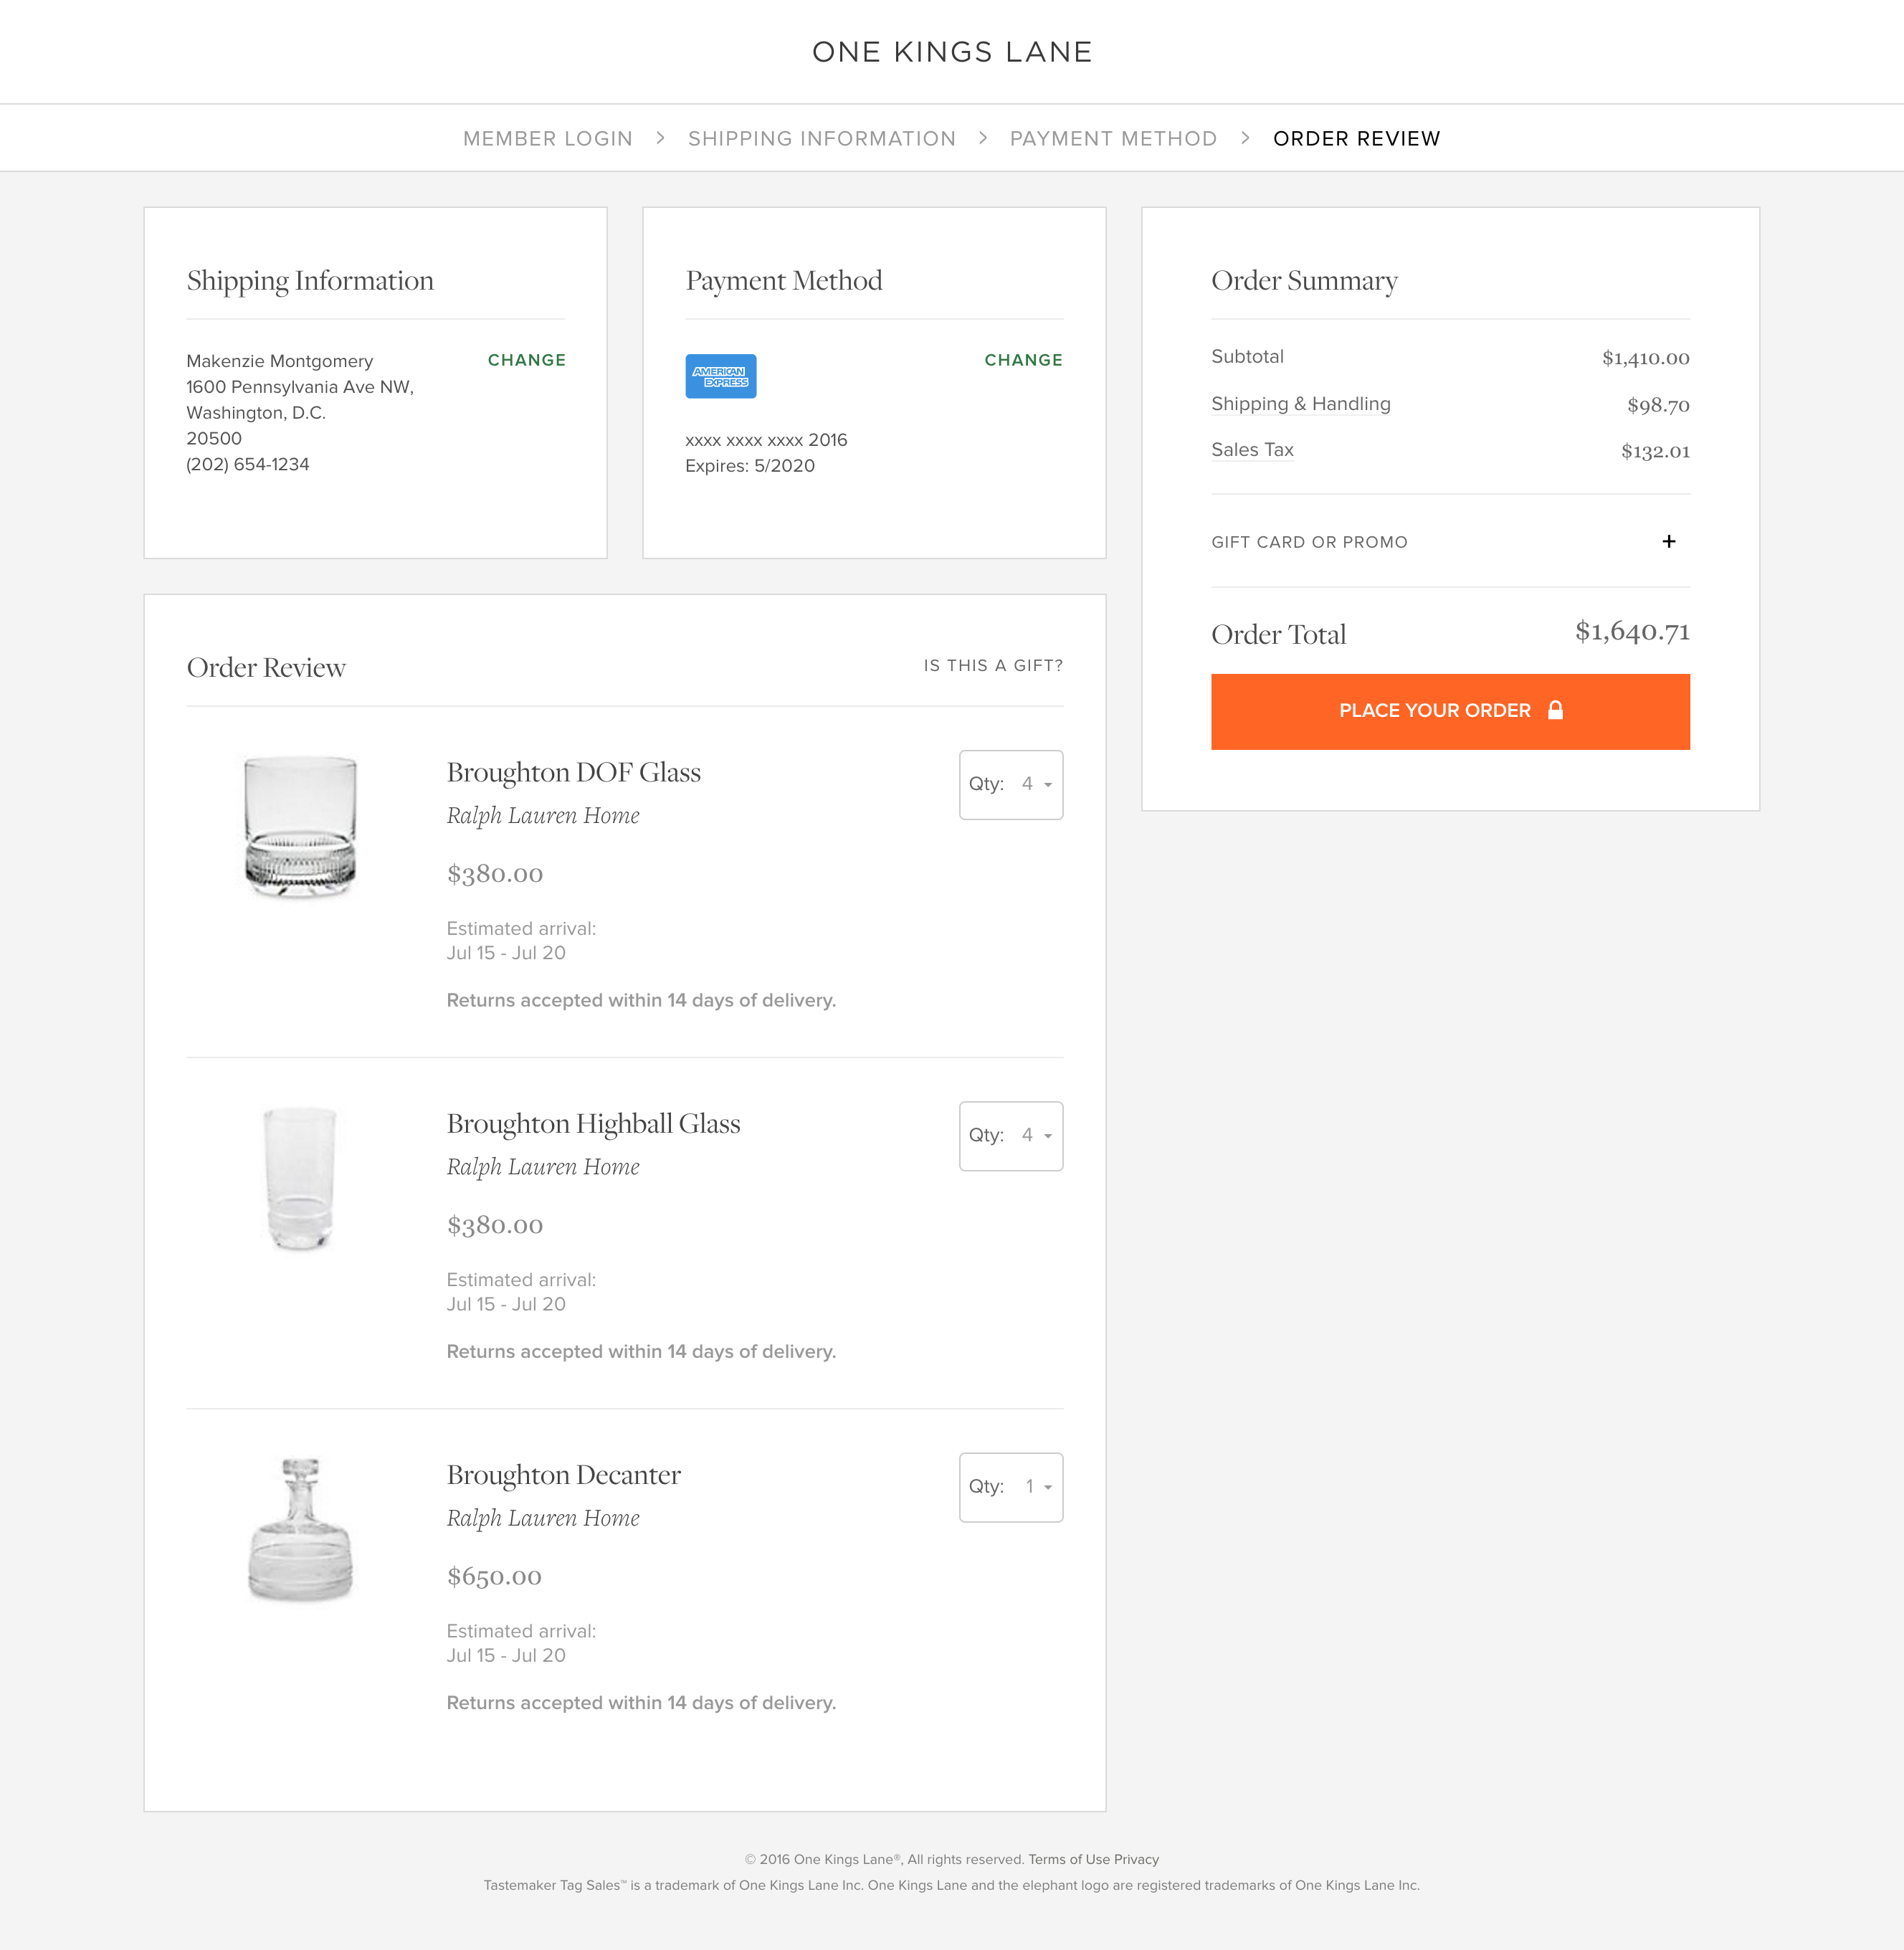Open quantity dropdown for Broughton Highball Glass

pyautogui.click(x=1010, y=1136)
